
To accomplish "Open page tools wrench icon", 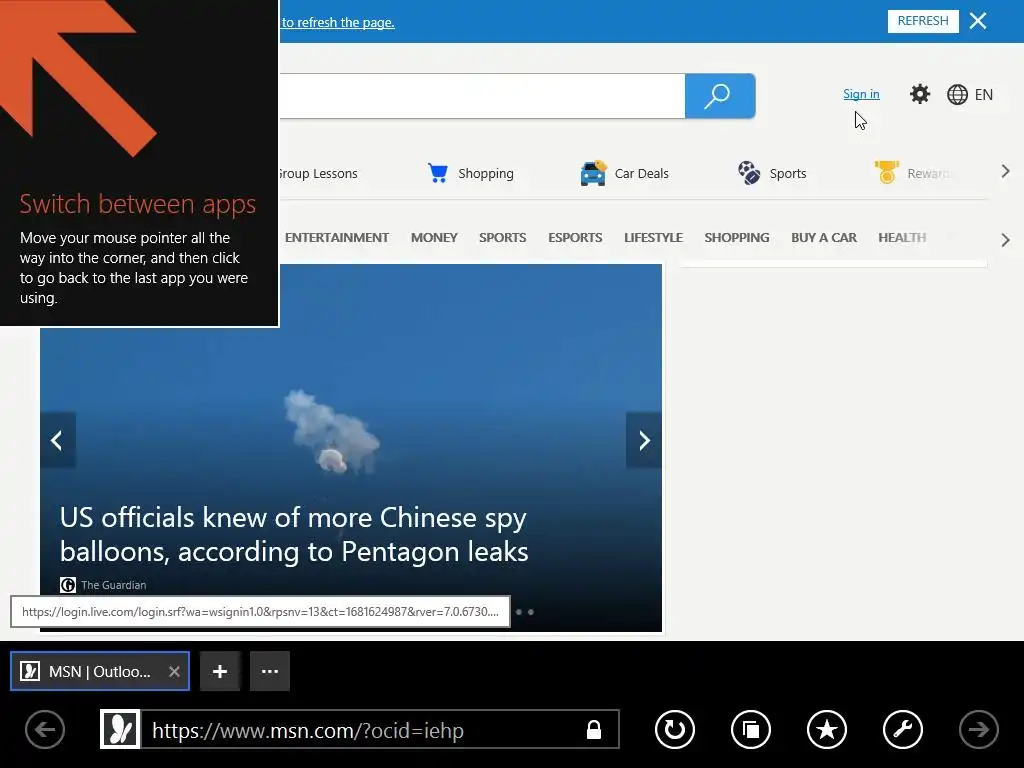I will pos(903,729).
